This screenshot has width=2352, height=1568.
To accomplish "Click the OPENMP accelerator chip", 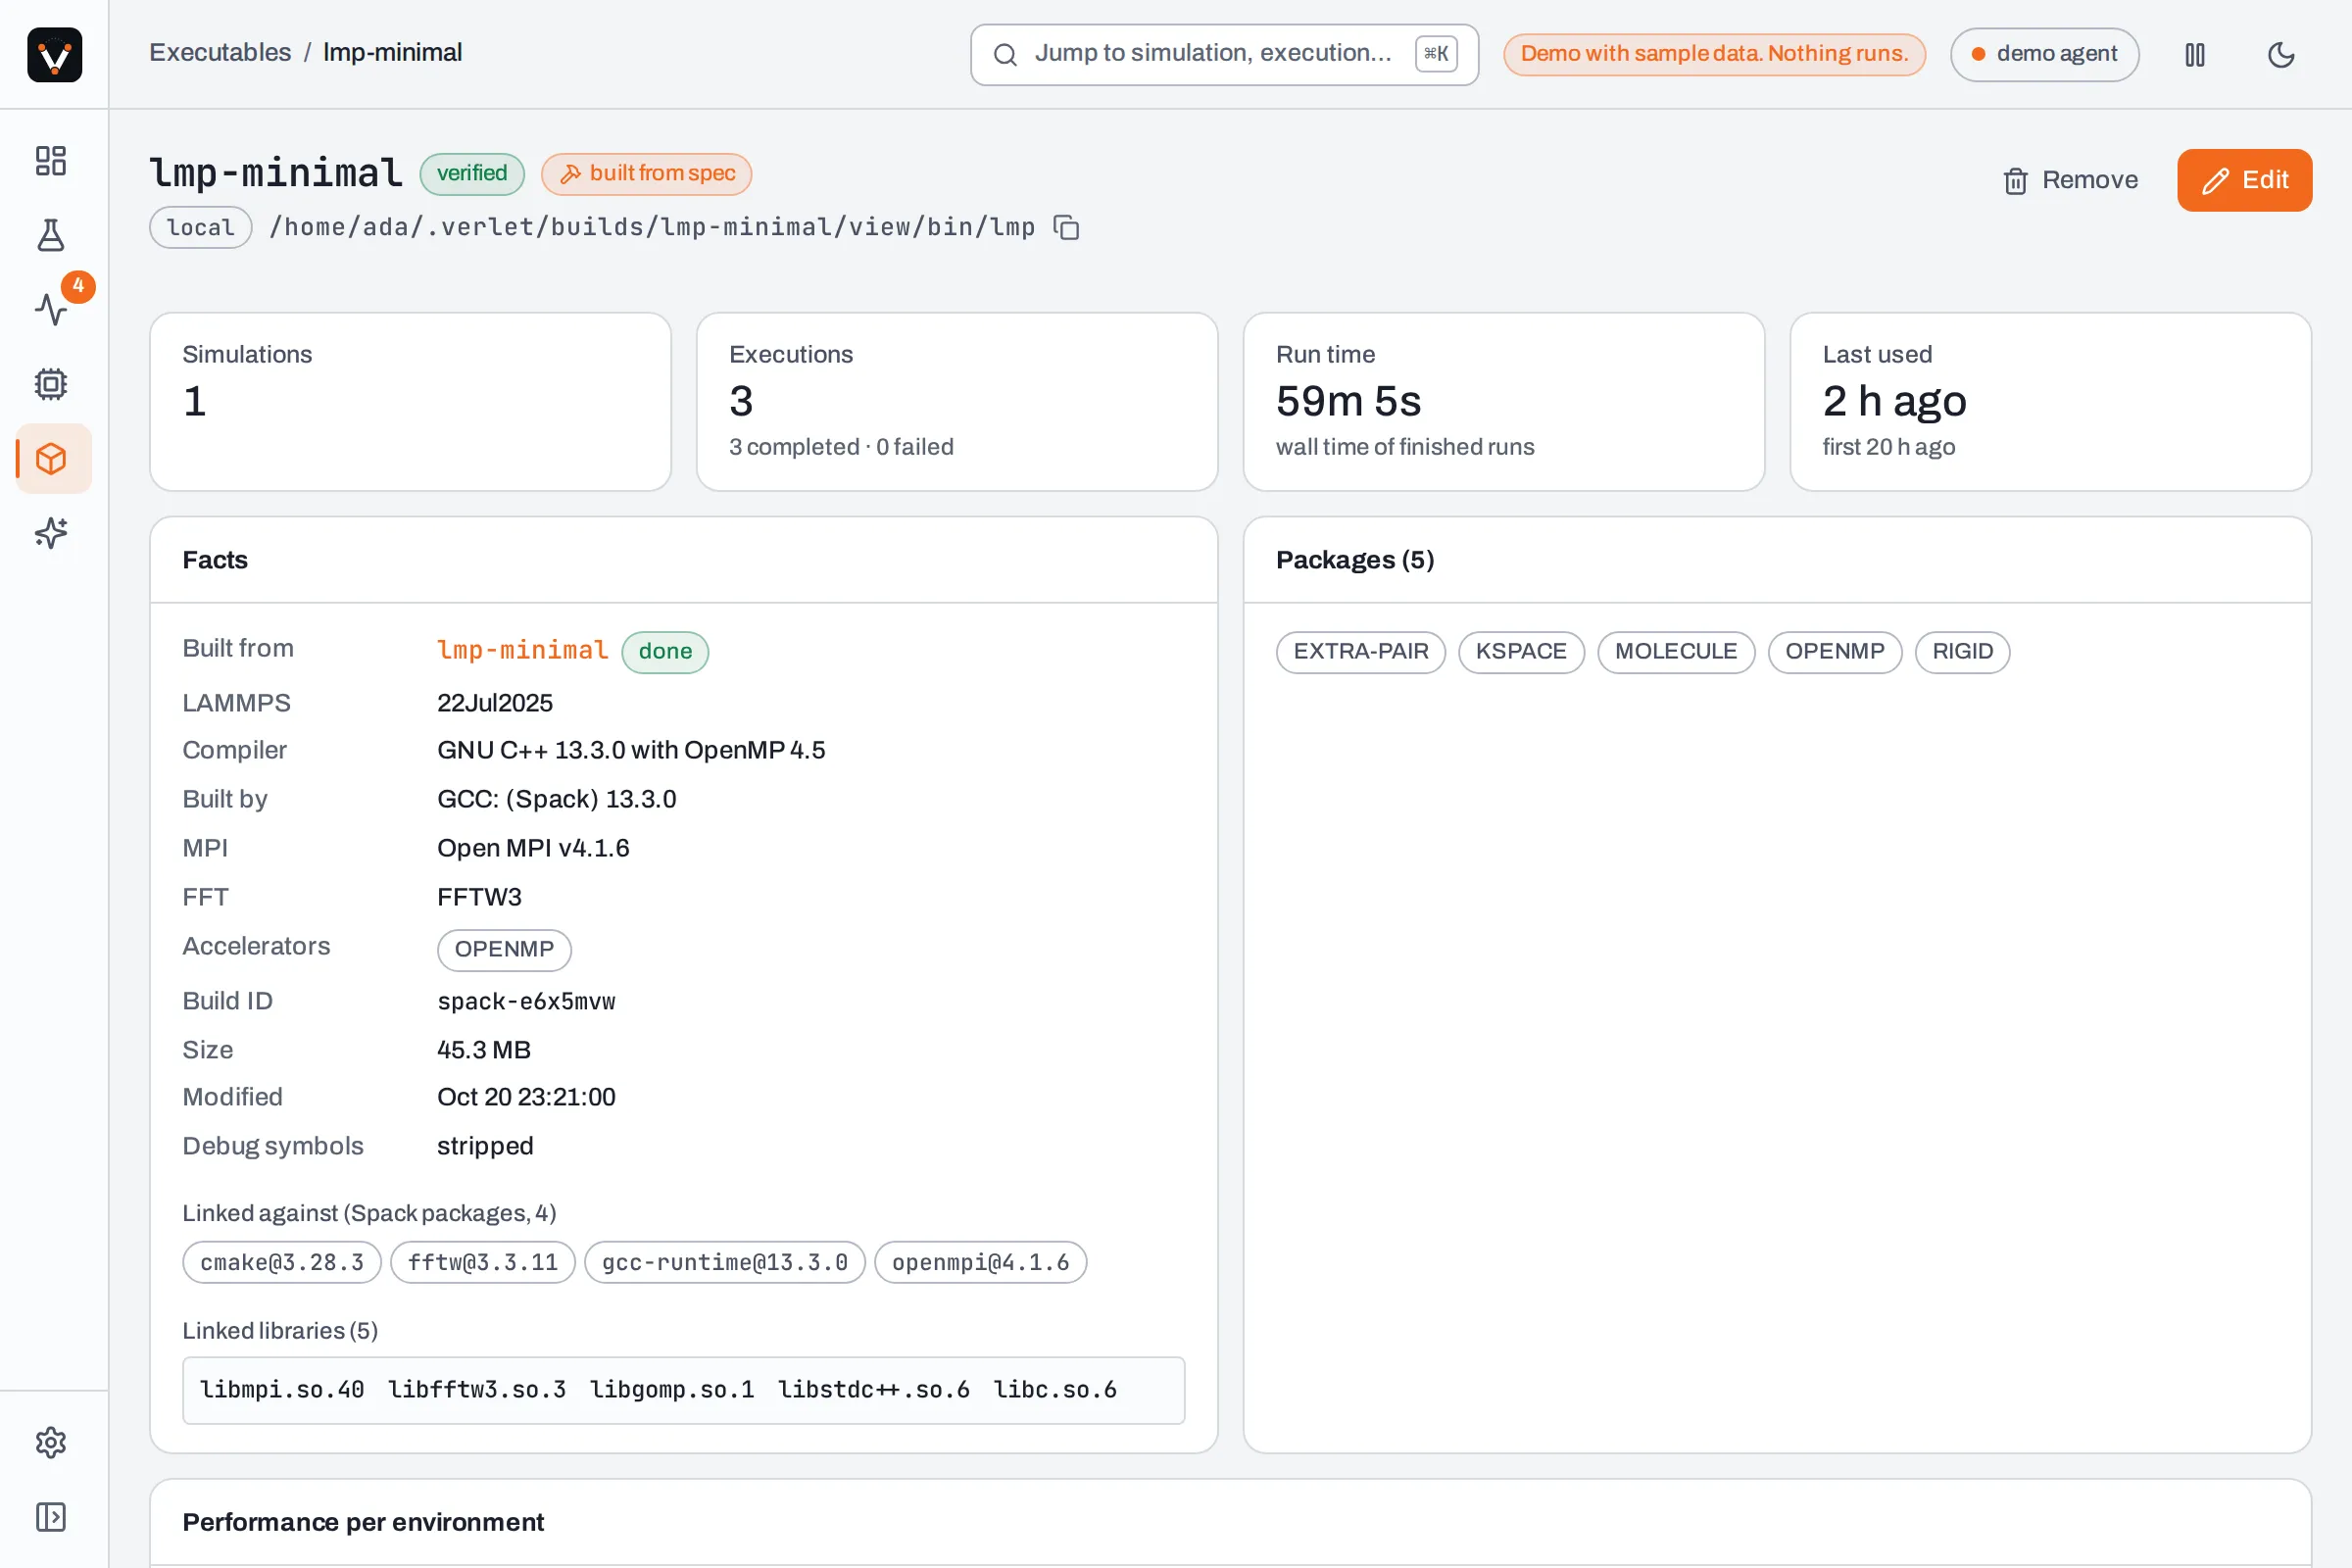I will (504, 950).
